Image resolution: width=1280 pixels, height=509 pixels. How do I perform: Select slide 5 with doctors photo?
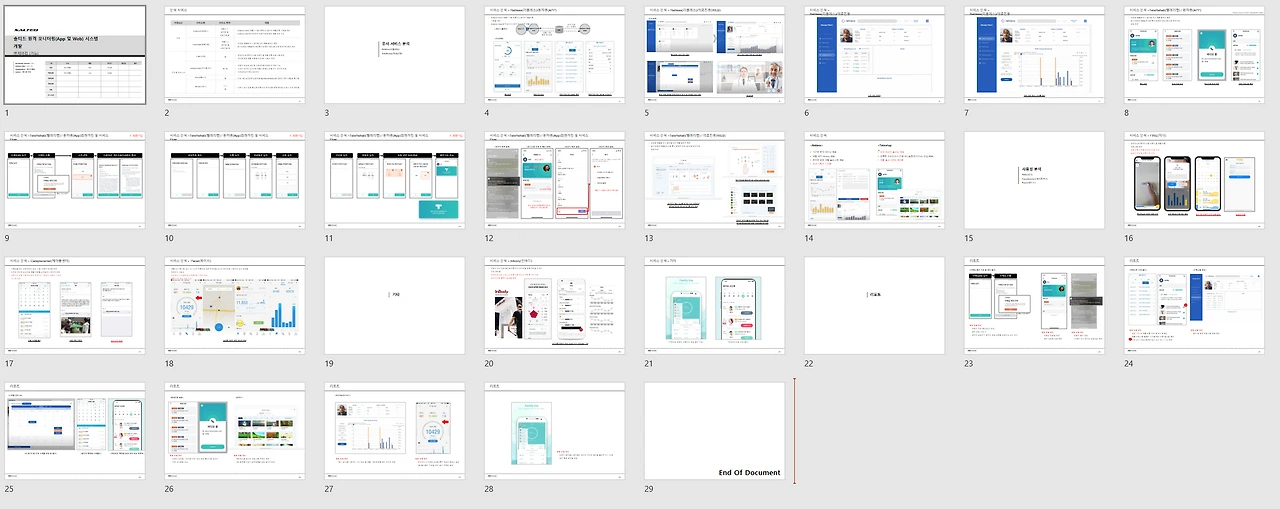coord(714,55)
